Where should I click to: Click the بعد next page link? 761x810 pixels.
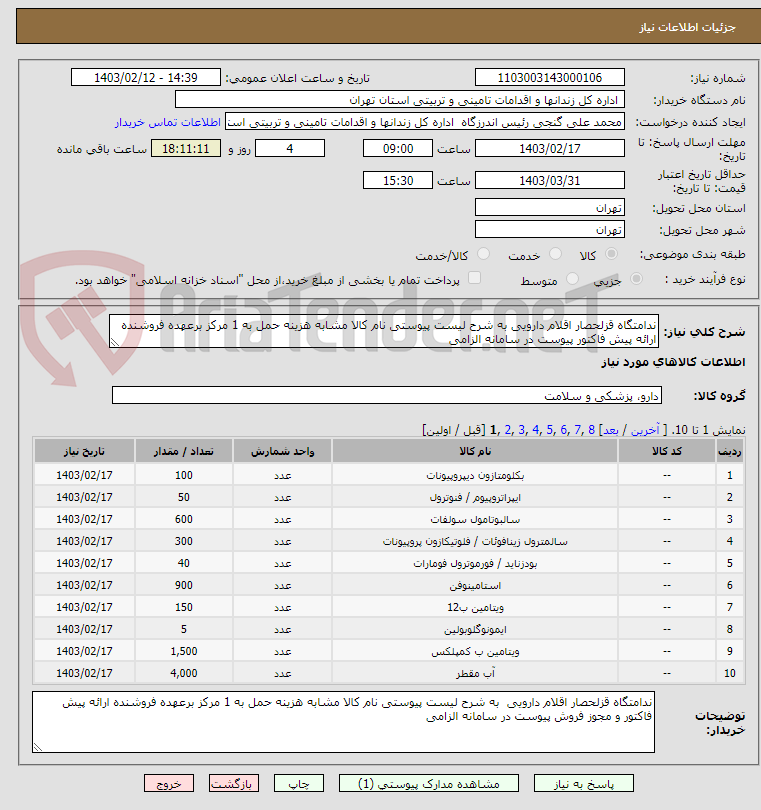[x=611, y=430]
